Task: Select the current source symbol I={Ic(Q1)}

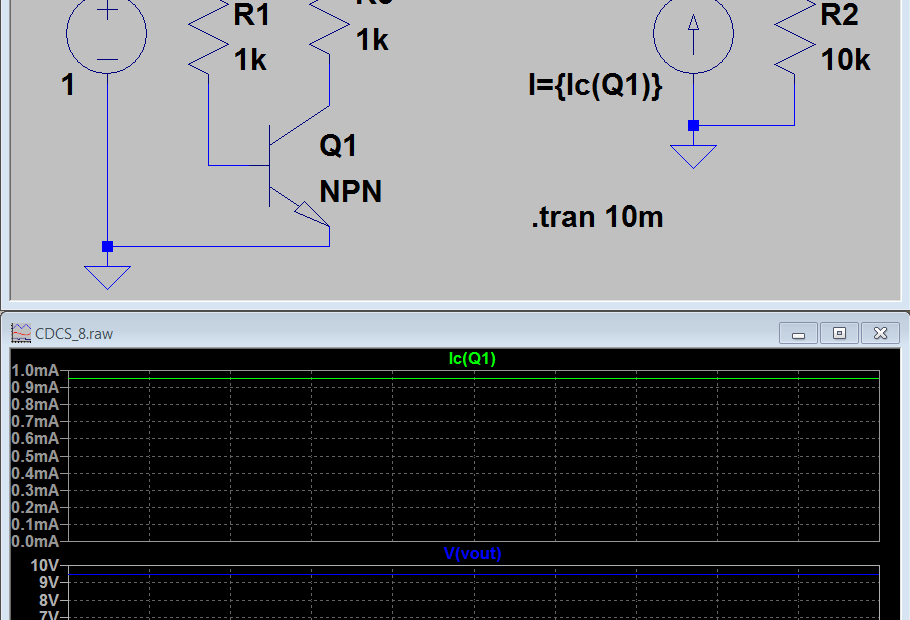Action: [x=694, y=34]
